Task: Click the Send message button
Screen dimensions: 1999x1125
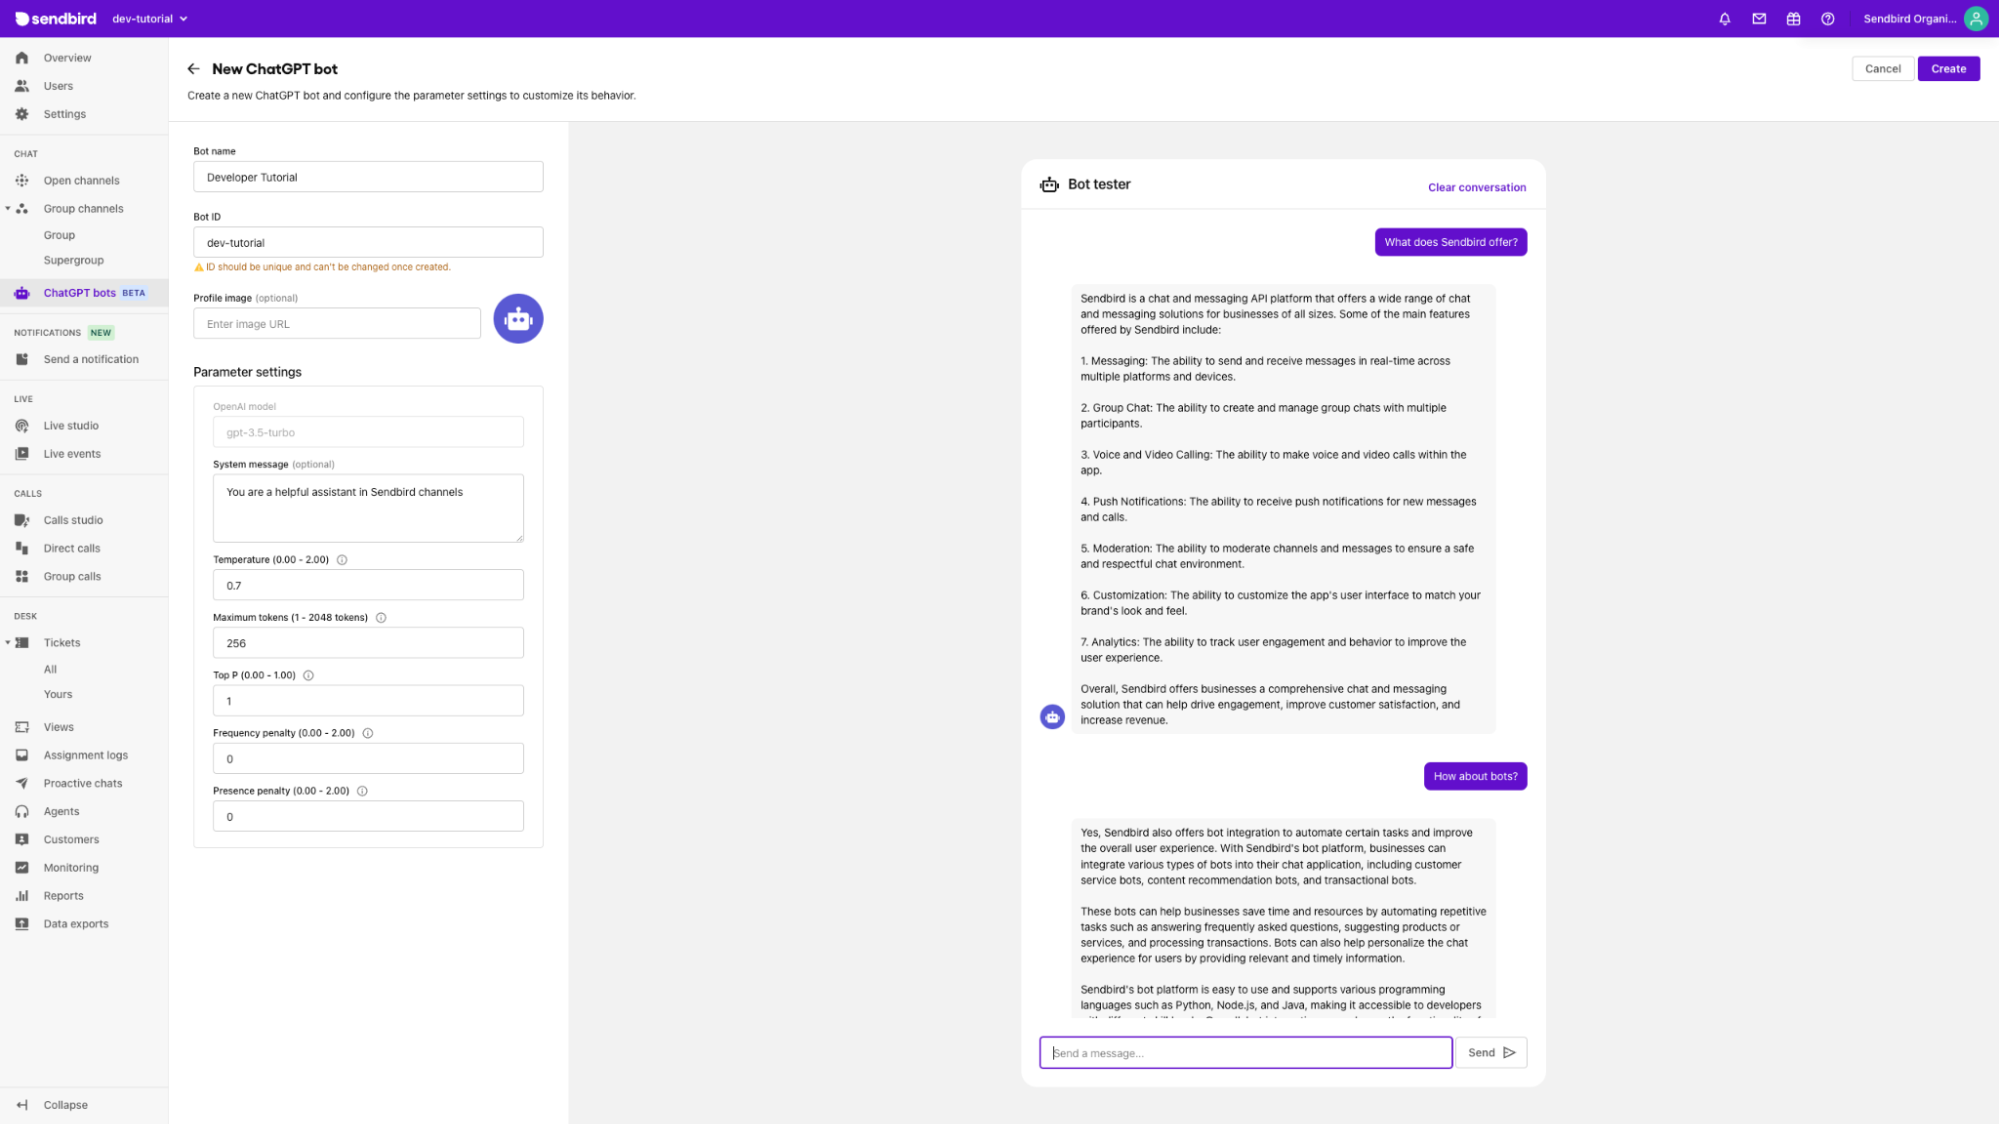Action: click(x=1491, y=1053)
